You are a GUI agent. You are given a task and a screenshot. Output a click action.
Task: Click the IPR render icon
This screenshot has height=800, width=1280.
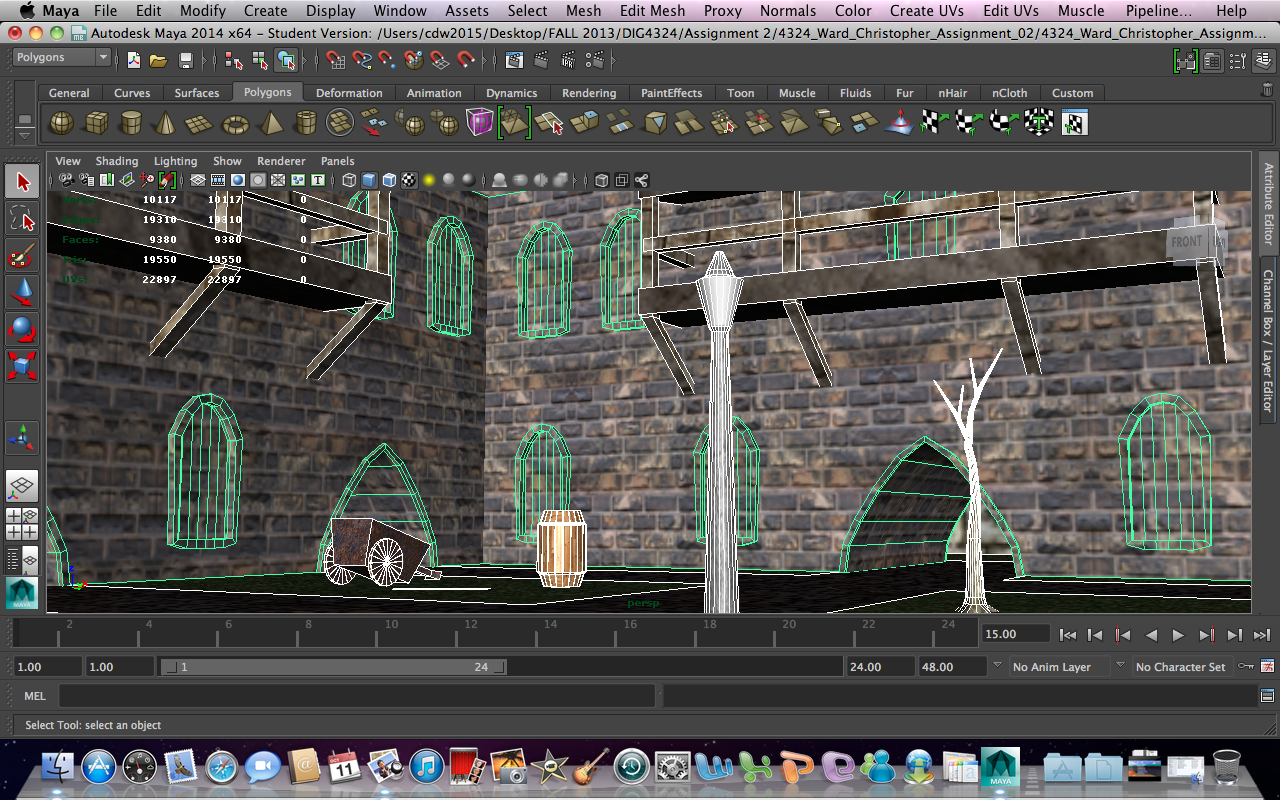568,60
